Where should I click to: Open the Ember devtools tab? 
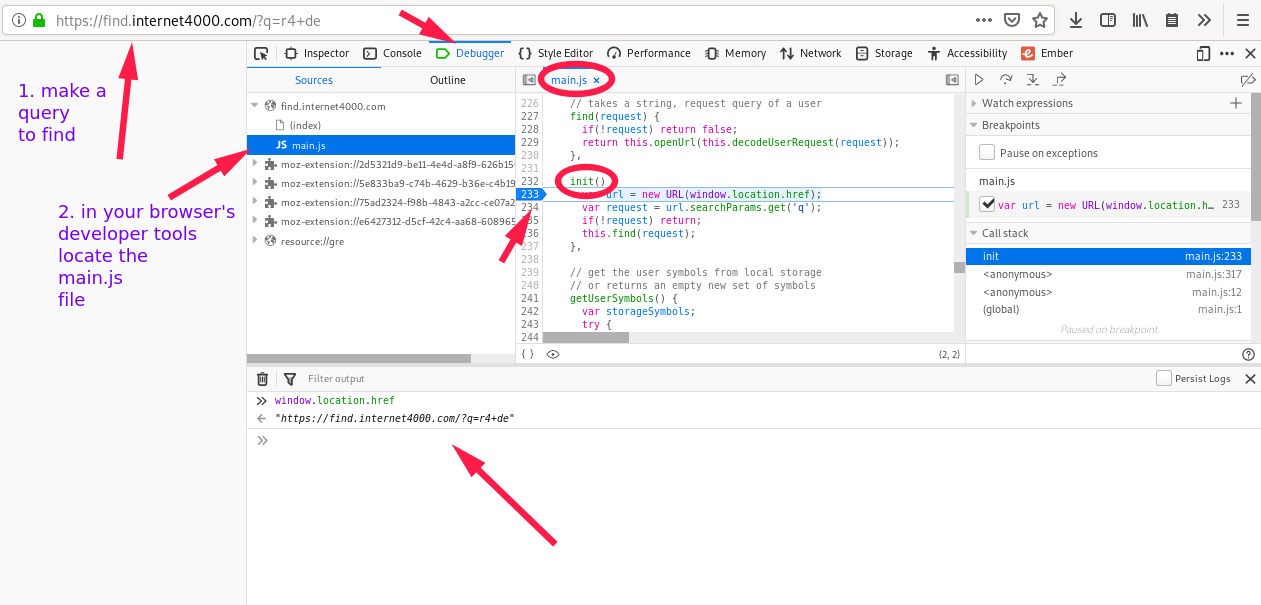[x=1047, y=54]
